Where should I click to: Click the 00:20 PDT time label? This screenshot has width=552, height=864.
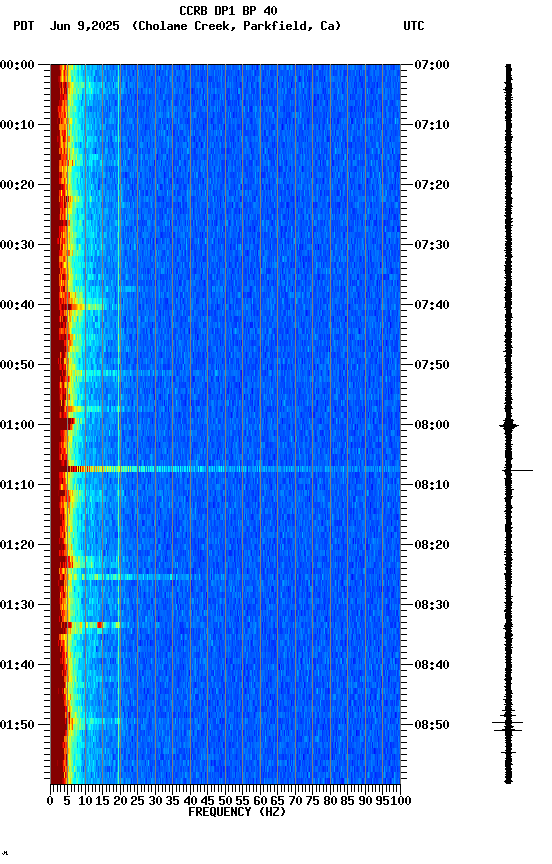coord(17,185)
